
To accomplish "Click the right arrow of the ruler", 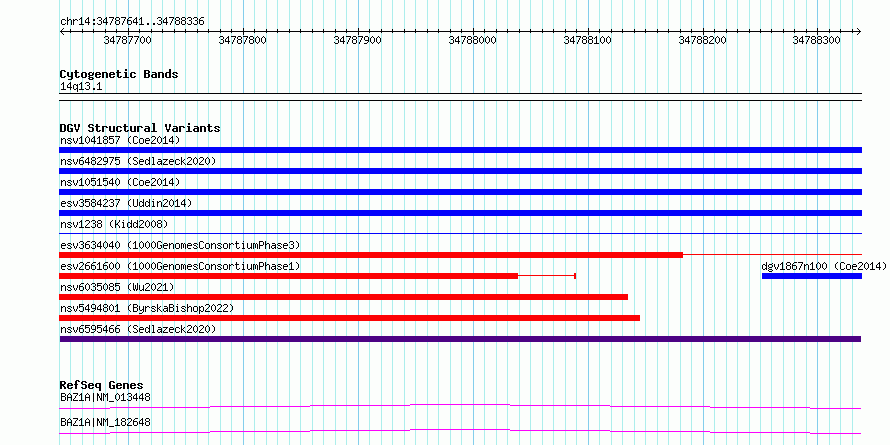I will tap(858, 31).
